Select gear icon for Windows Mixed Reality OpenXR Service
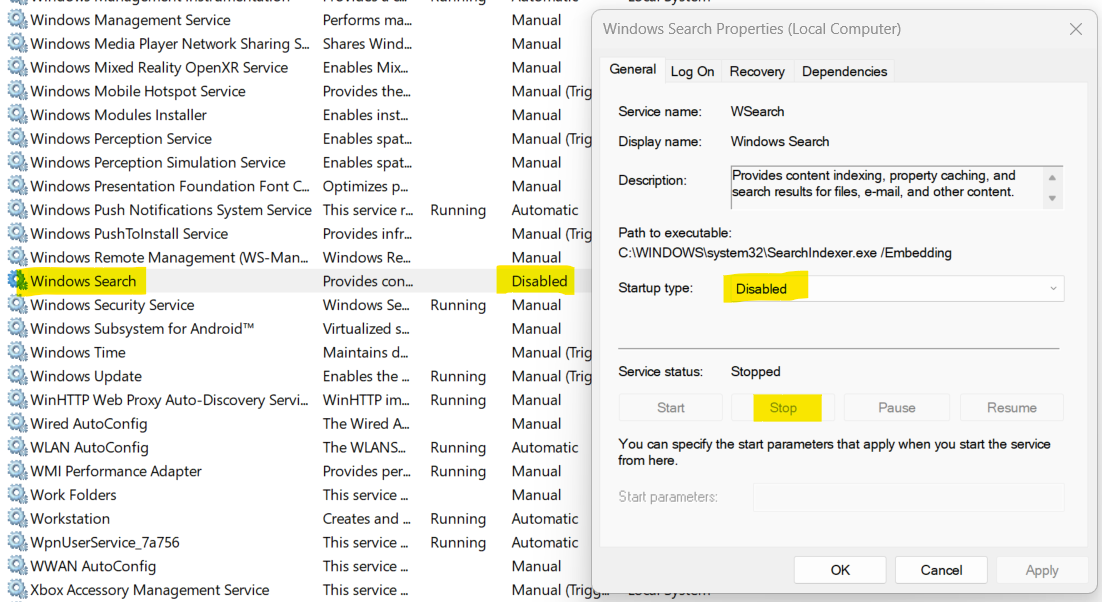 18,67
